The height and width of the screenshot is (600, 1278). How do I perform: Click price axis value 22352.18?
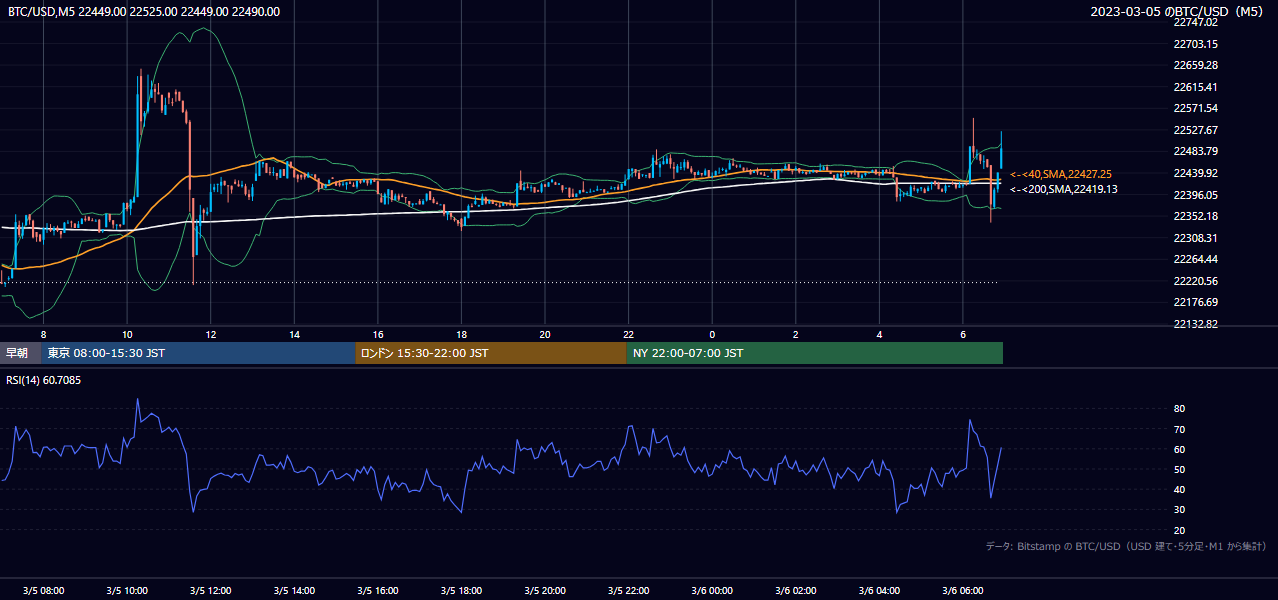tap(1195, 216)
